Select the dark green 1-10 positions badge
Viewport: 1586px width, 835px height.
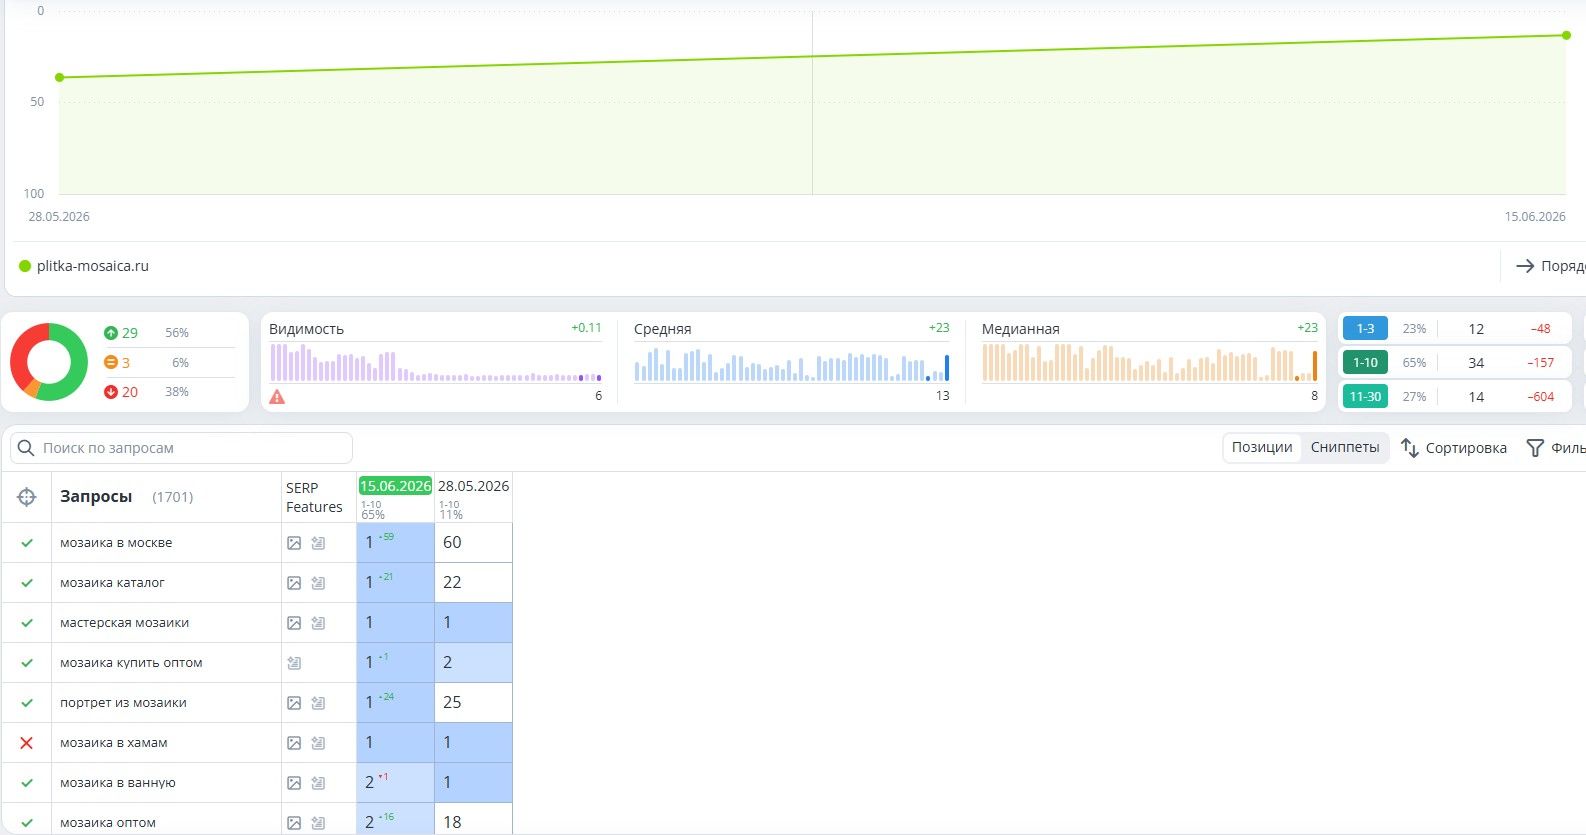pyautogui.click(x=1365, y=363)
